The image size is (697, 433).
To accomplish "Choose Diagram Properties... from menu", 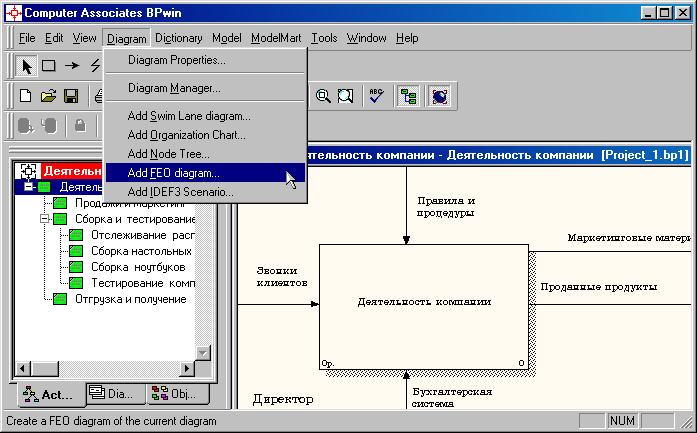I will tap(205, 60).
